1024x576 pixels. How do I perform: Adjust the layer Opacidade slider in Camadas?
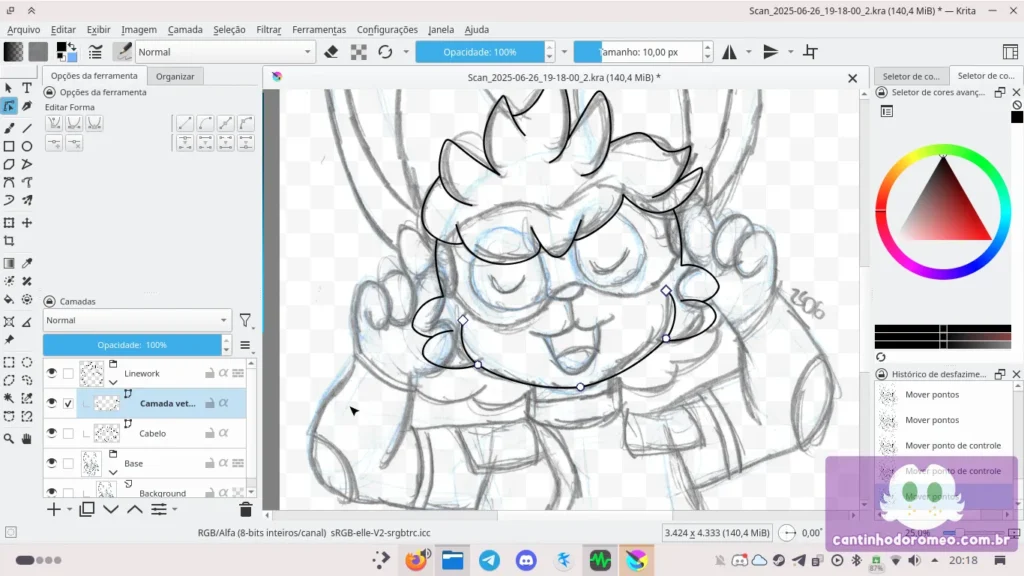pos(132,345)
